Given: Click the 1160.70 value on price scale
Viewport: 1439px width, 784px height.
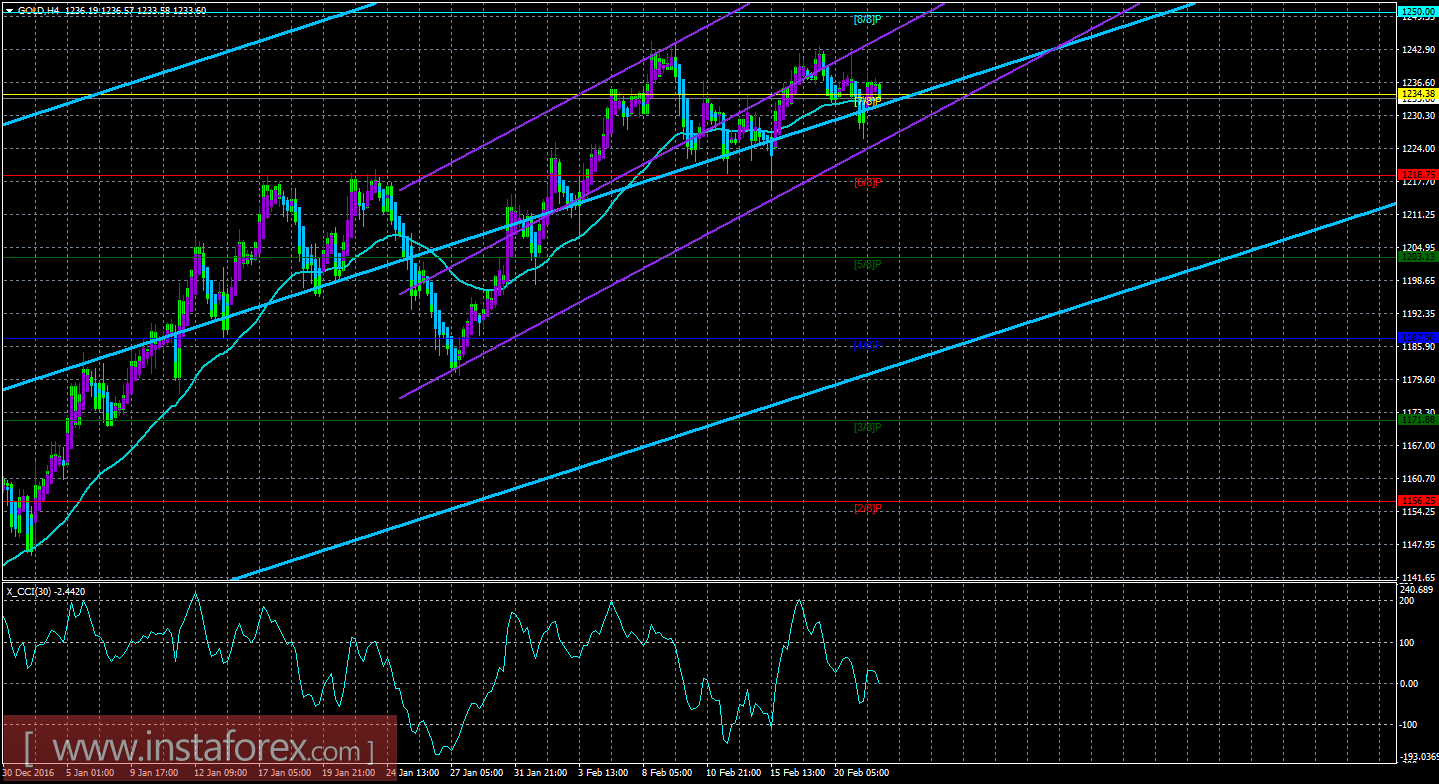Looking at the screenshot, I should (1417, 479).
